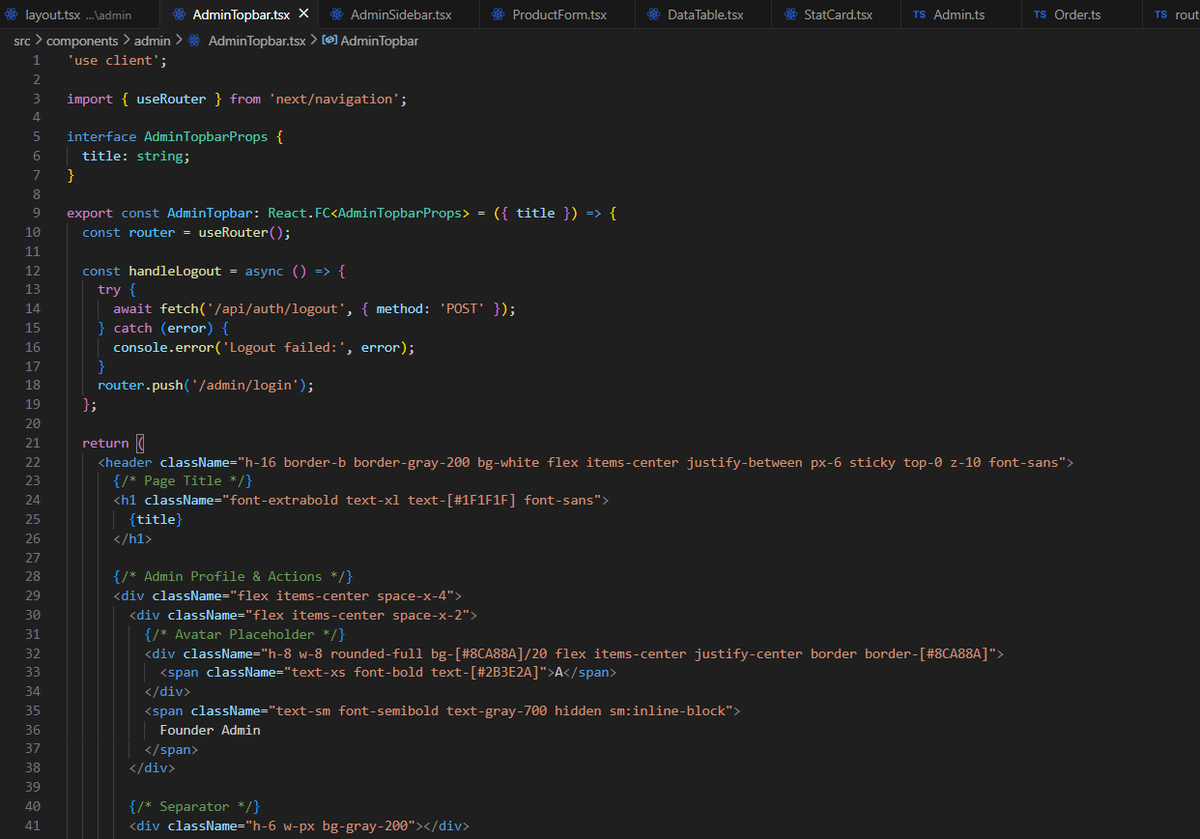
Task: Click the 'Logout failed:' string
Action: pyautogui.click(x=283, y=347)
